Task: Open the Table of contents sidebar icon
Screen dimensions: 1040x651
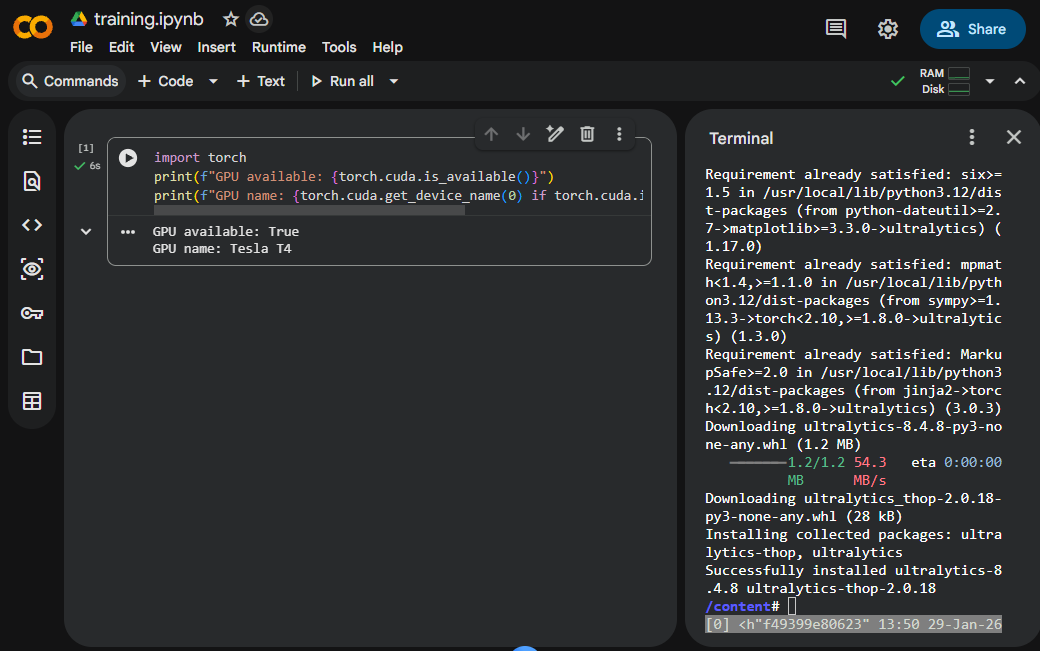Action: tap(32, 137)
